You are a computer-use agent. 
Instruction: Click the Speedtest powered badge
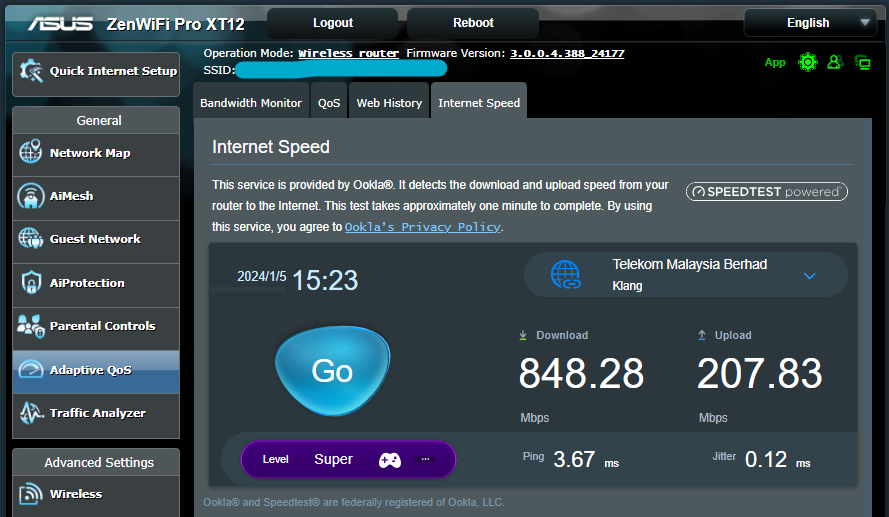click(x=767, y=192)
